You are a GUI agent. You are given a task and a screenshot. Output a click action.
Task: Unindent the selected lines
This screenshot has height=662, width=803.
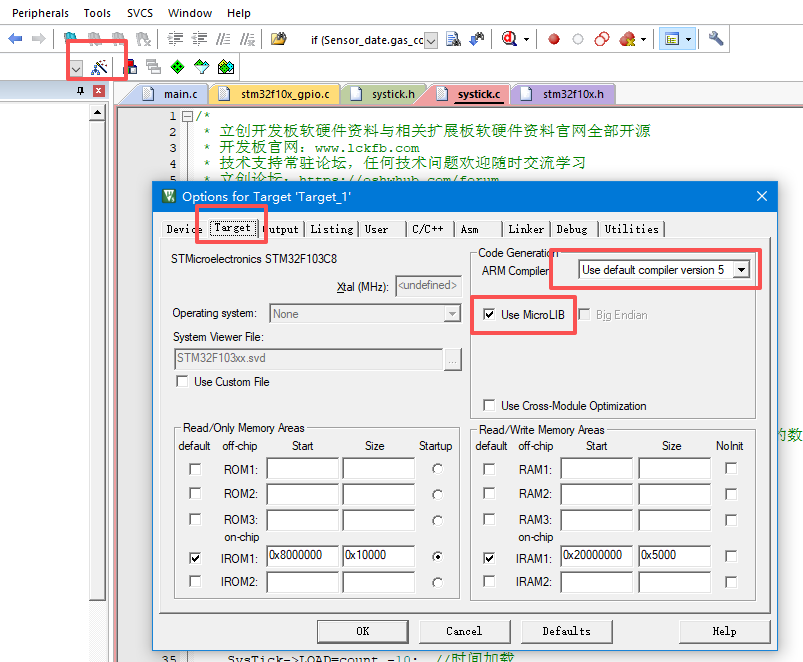point(199,39)
